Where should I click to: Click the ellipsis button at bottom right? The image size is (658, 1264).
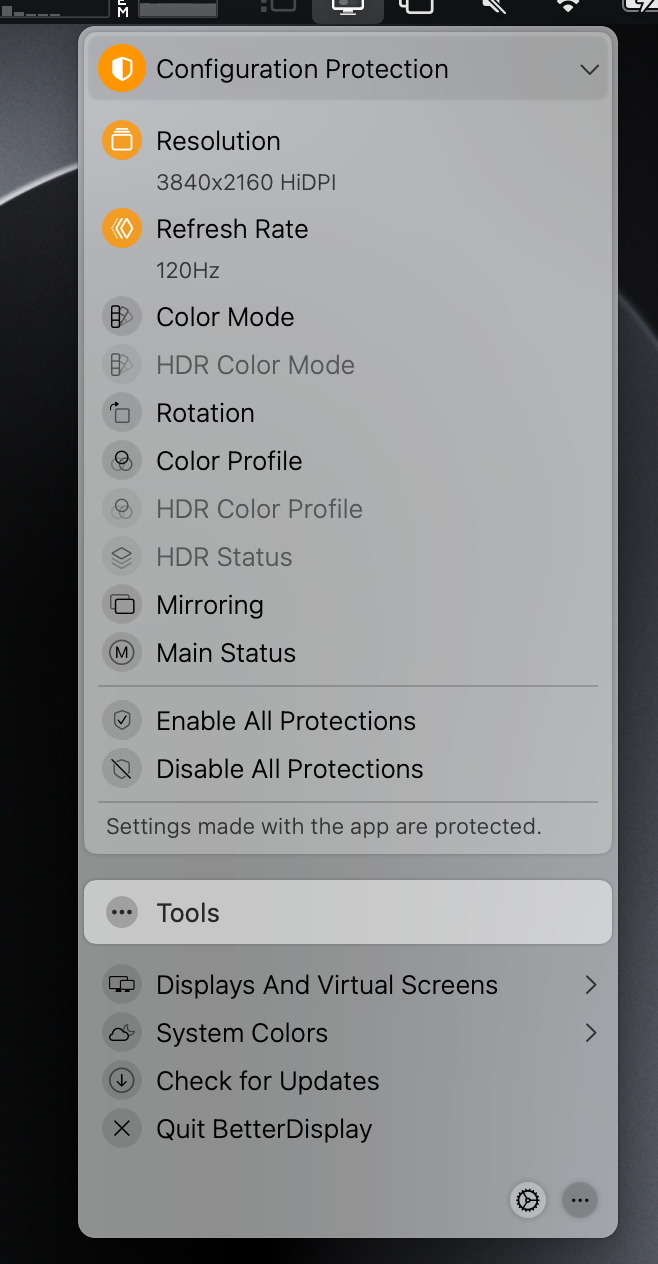point(580,1200)
